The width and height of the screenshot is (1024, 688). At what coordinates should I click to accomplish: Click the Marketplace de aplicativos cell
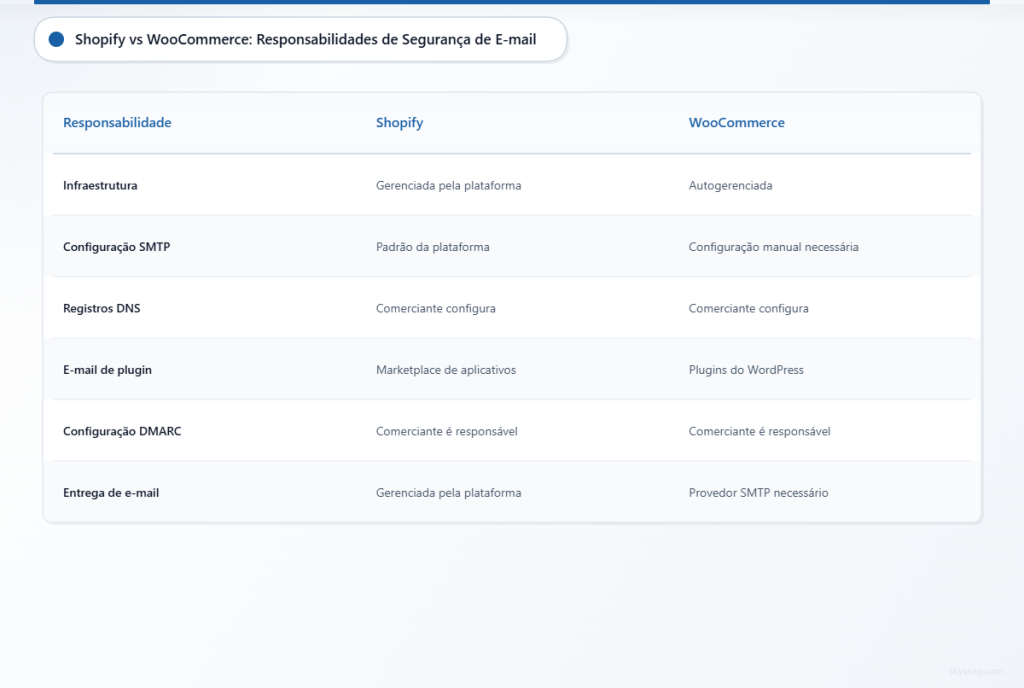point(446,369)
